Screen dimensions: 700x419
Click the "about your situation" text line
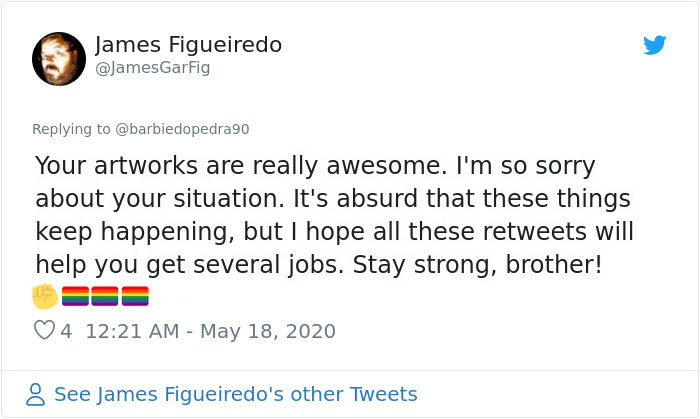[x=333, y=199]
